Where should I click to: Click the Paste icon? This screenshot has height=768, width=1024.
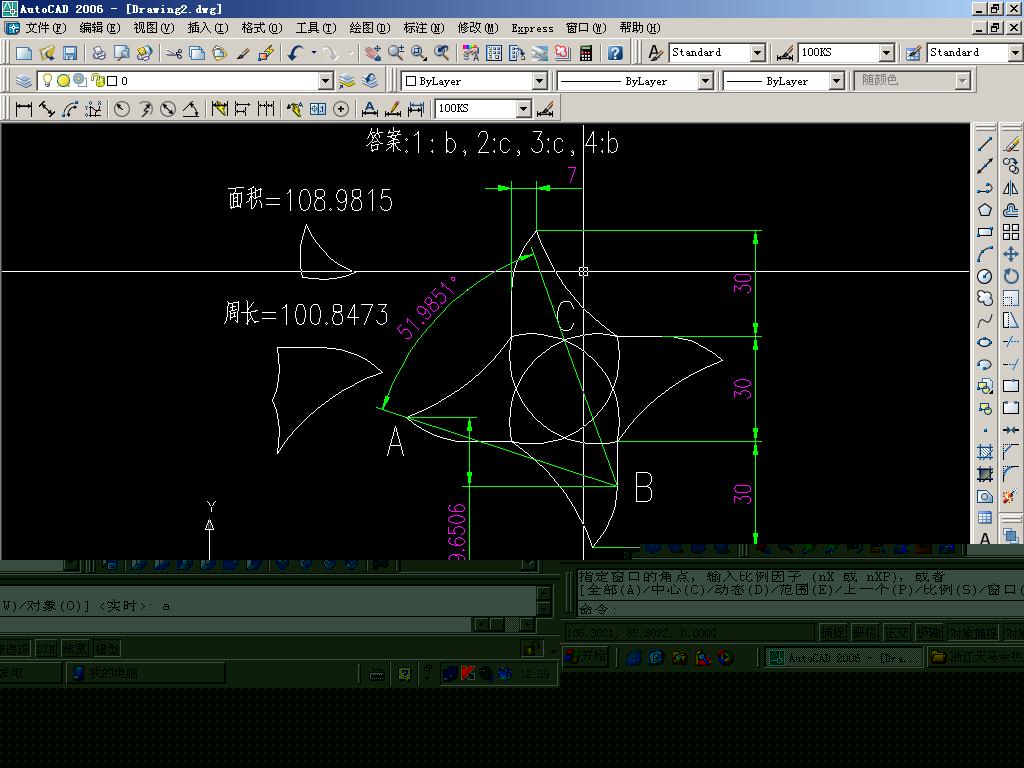[x=219, y=54]
